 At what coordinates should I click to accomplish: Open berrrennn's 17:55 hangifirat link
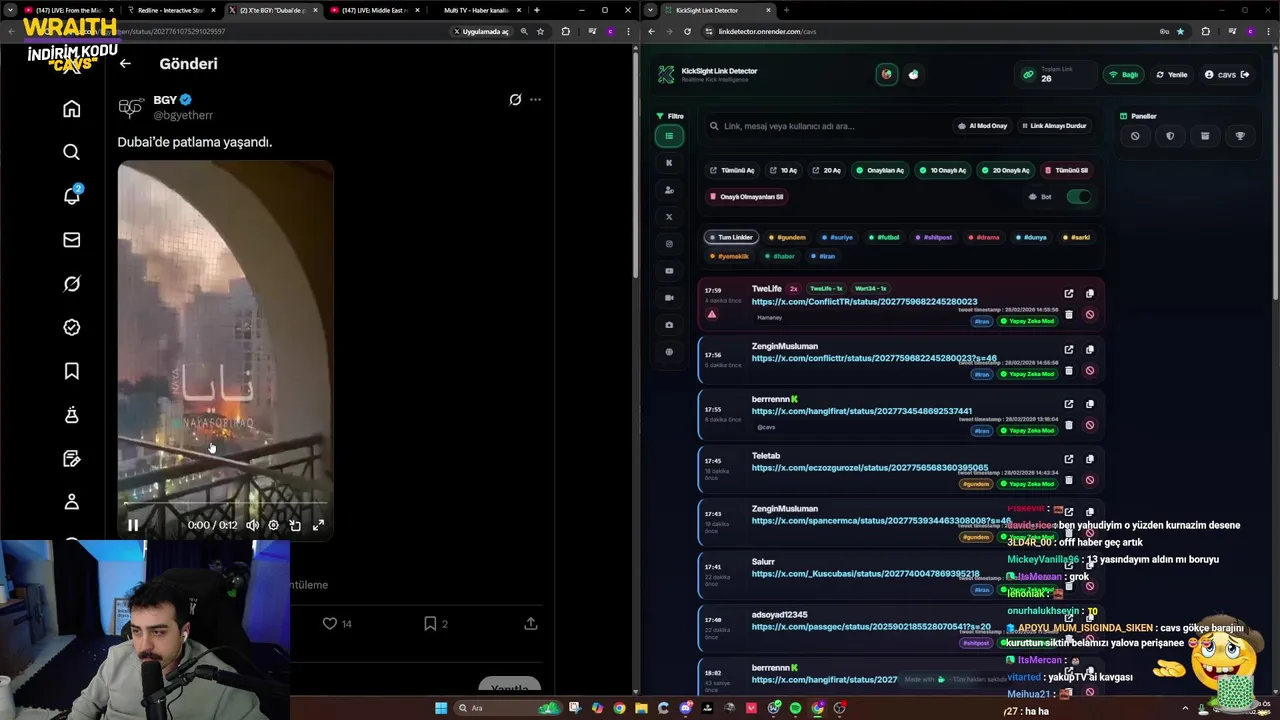point(862,411)
